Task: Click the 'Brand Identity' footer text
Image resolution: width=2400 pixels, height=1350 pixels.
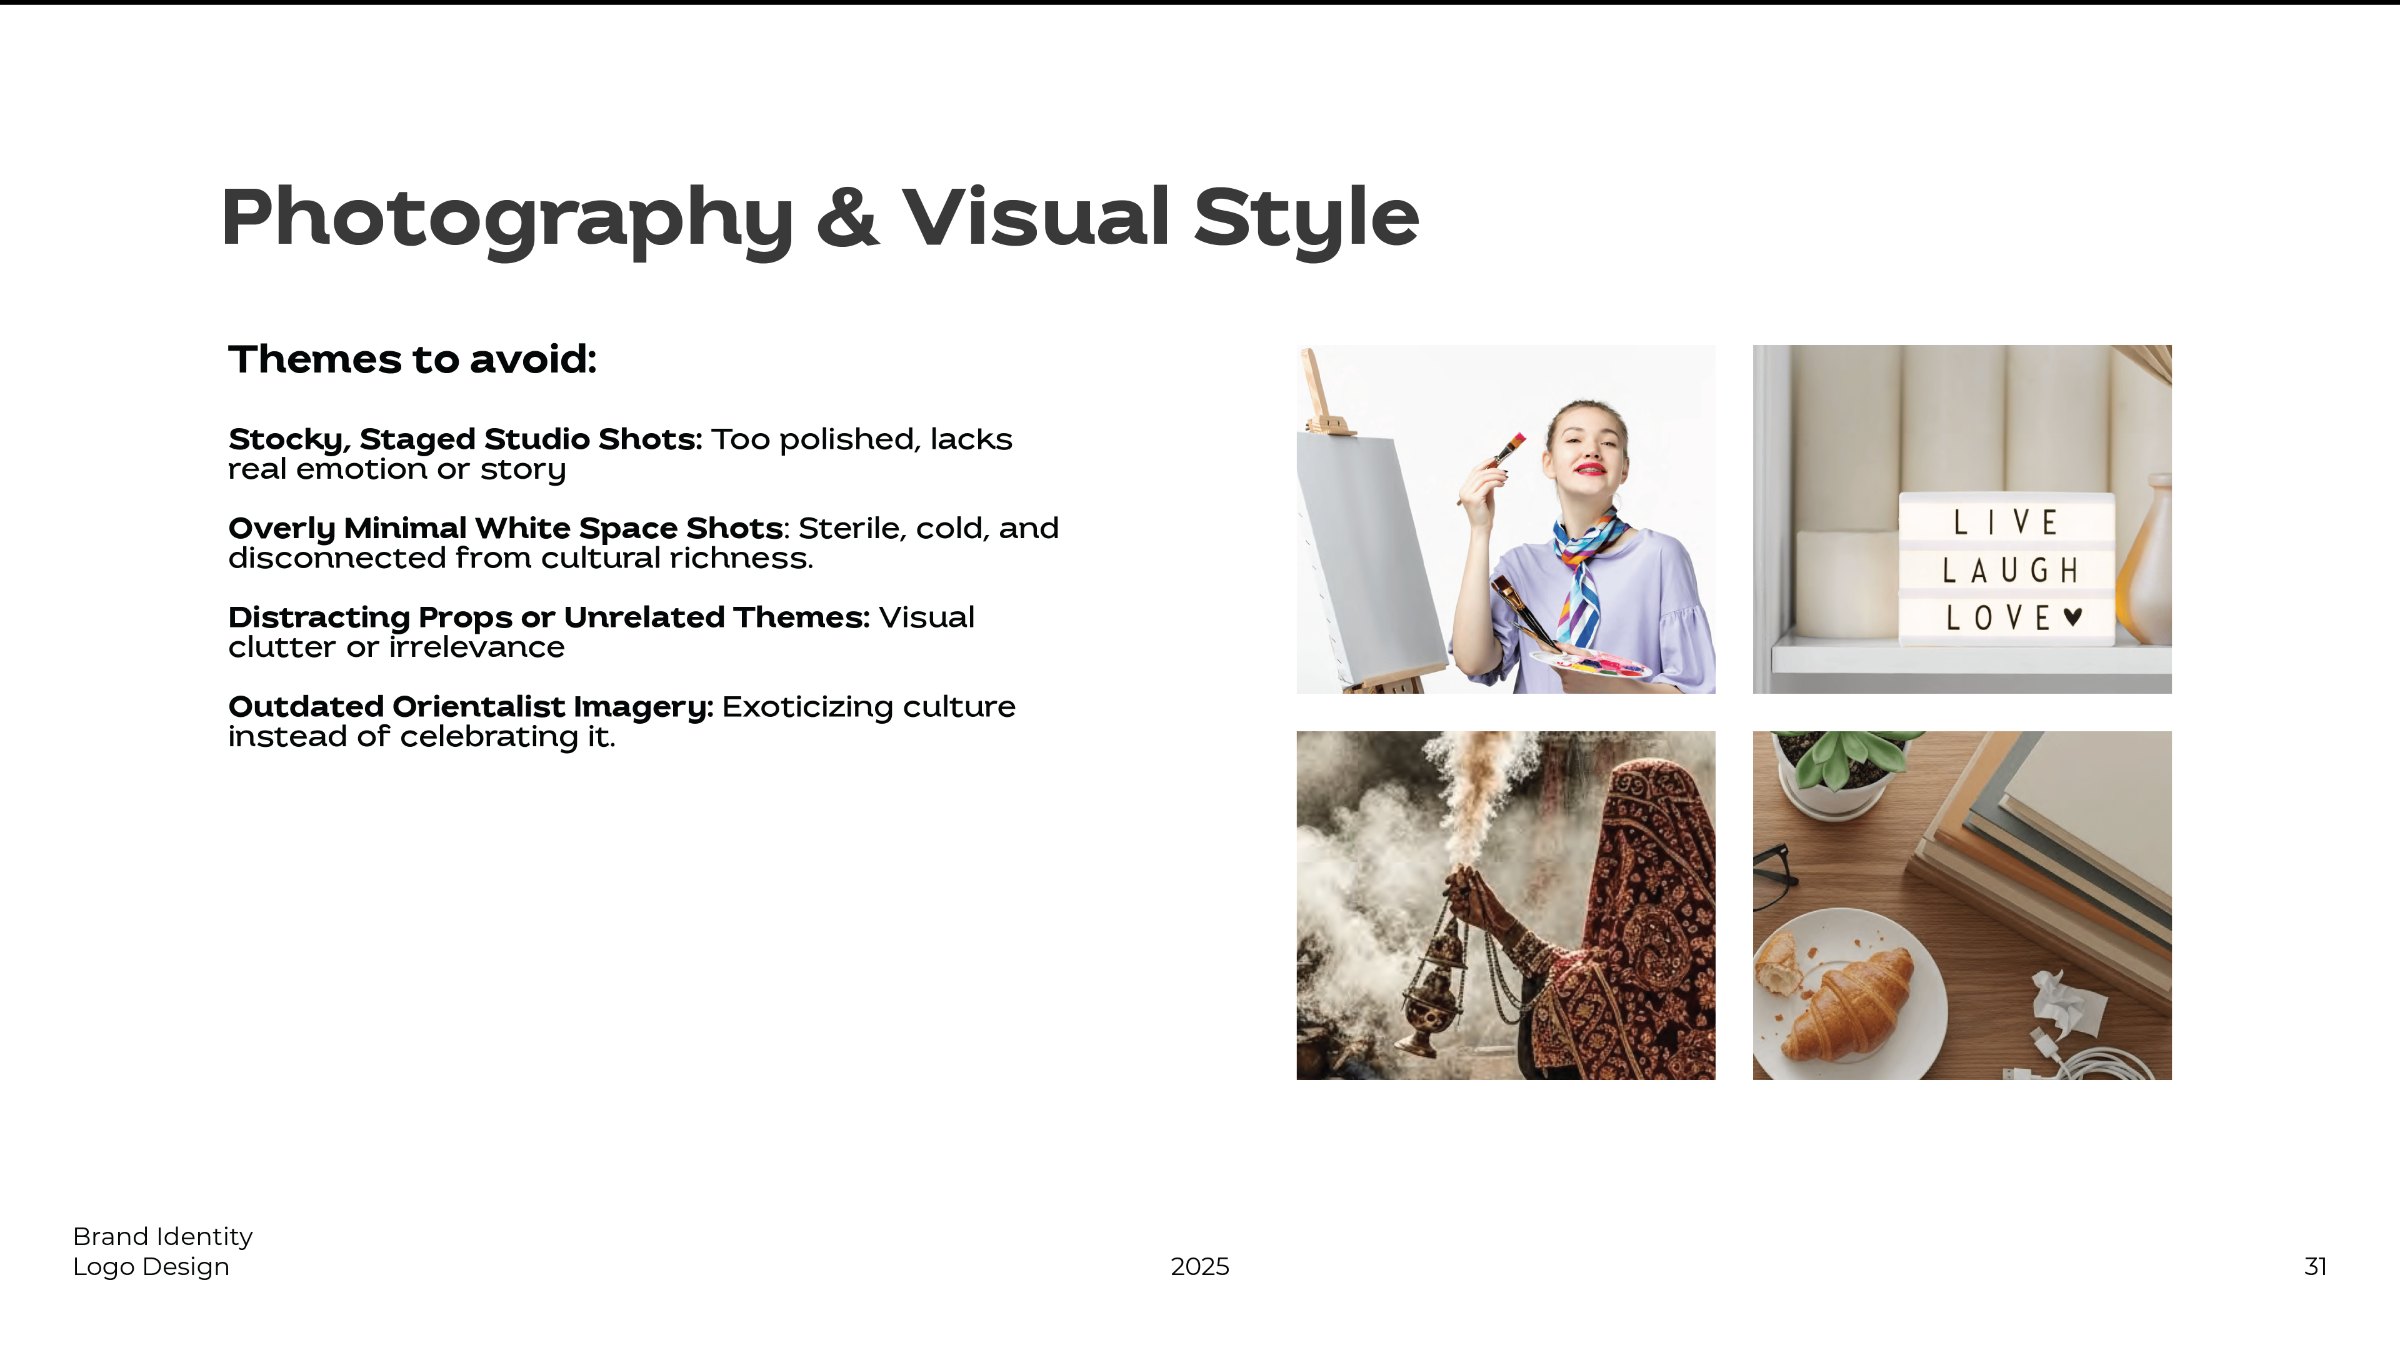Action: click(x=163, y=1237)
